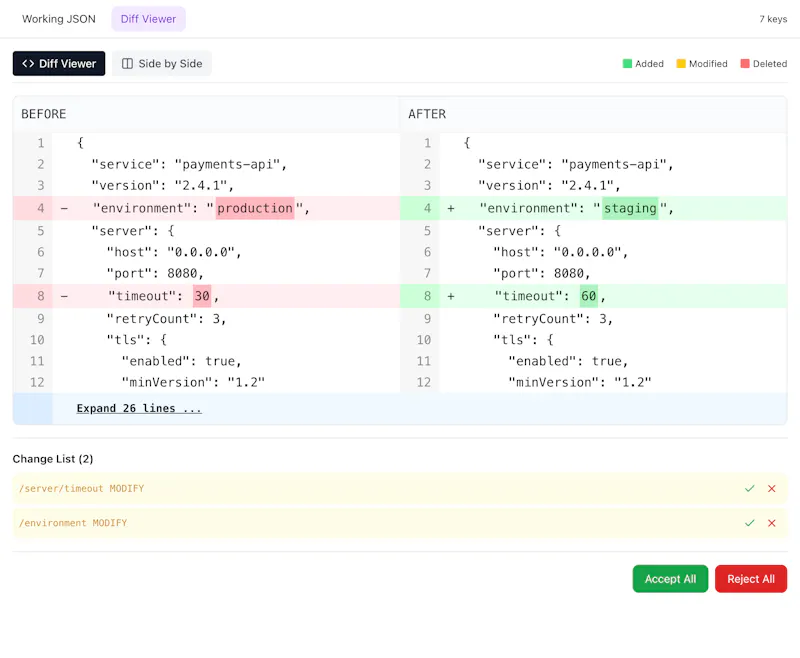Click "tls": { line in BEFORE pane
The height and width of the screenshot is (658, 800).
pos(137,340)
